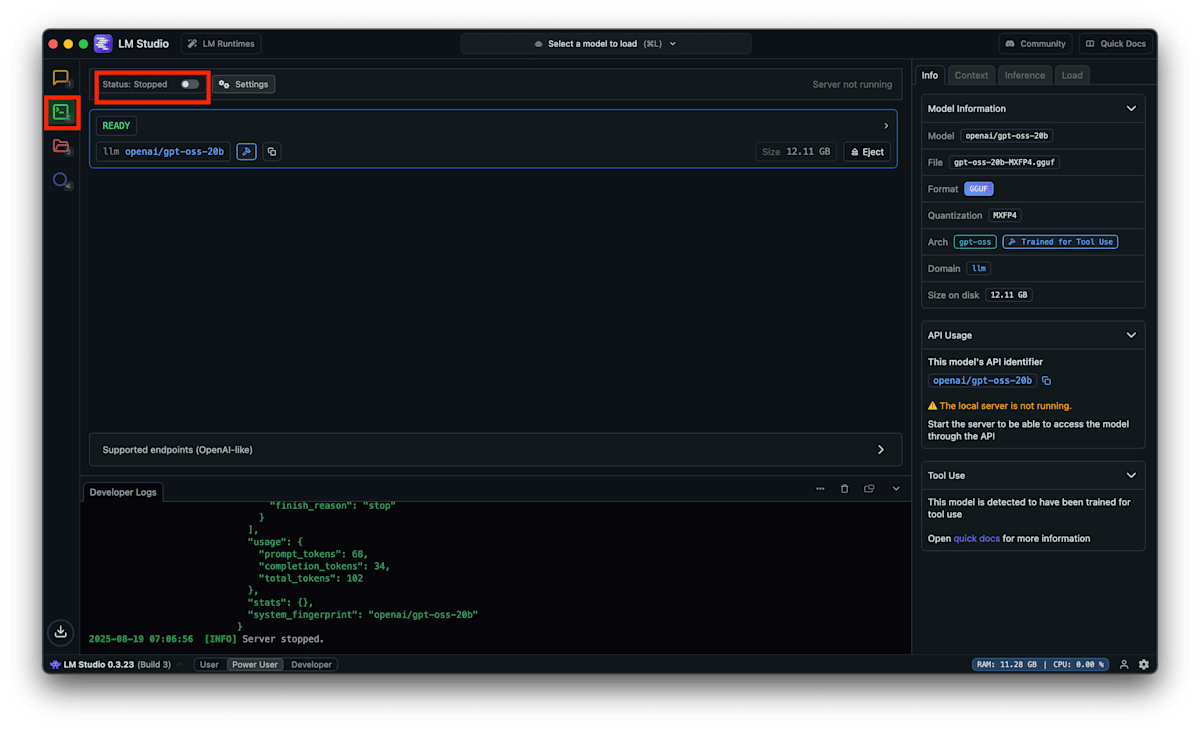Open app settings gear in status bar
This screenshot has width=1200, height=730.
(1144, 664)
